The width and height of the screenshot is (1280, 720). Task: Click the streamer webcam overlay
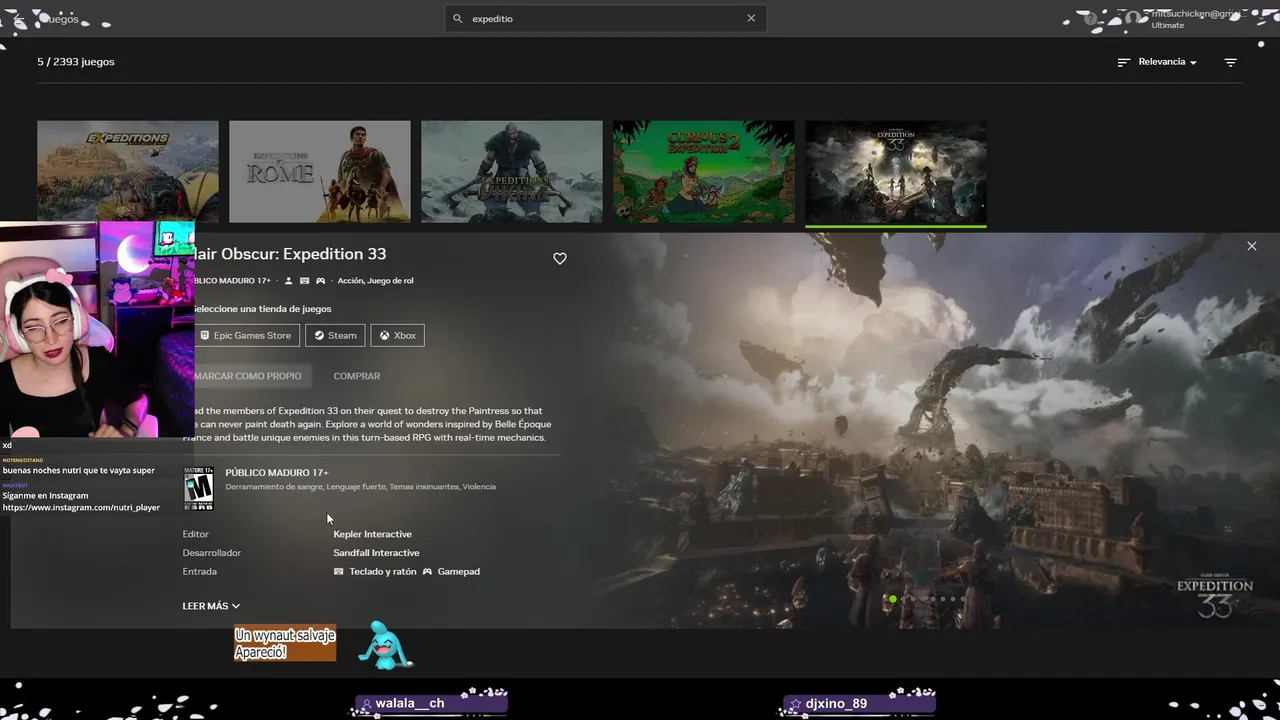(x=97, y=329)
